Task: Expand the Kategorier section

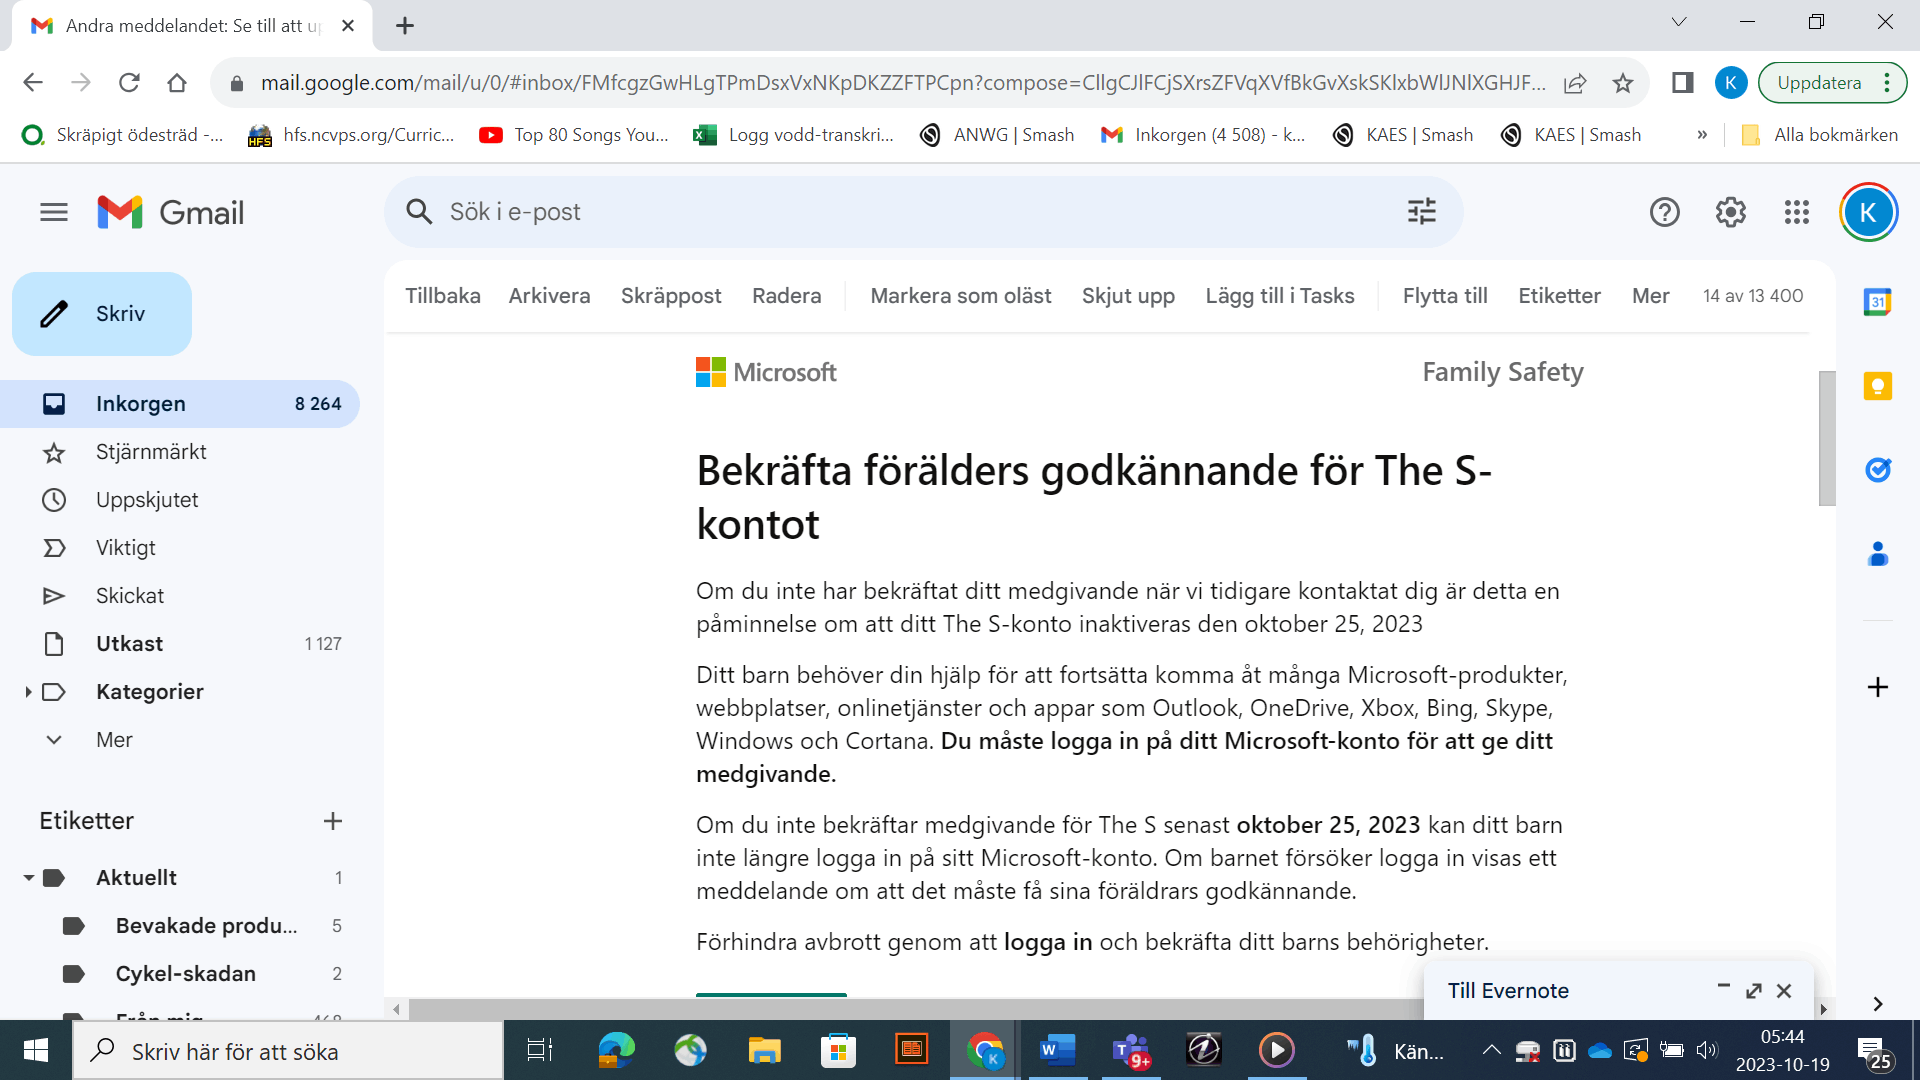Action: (28, 692)
